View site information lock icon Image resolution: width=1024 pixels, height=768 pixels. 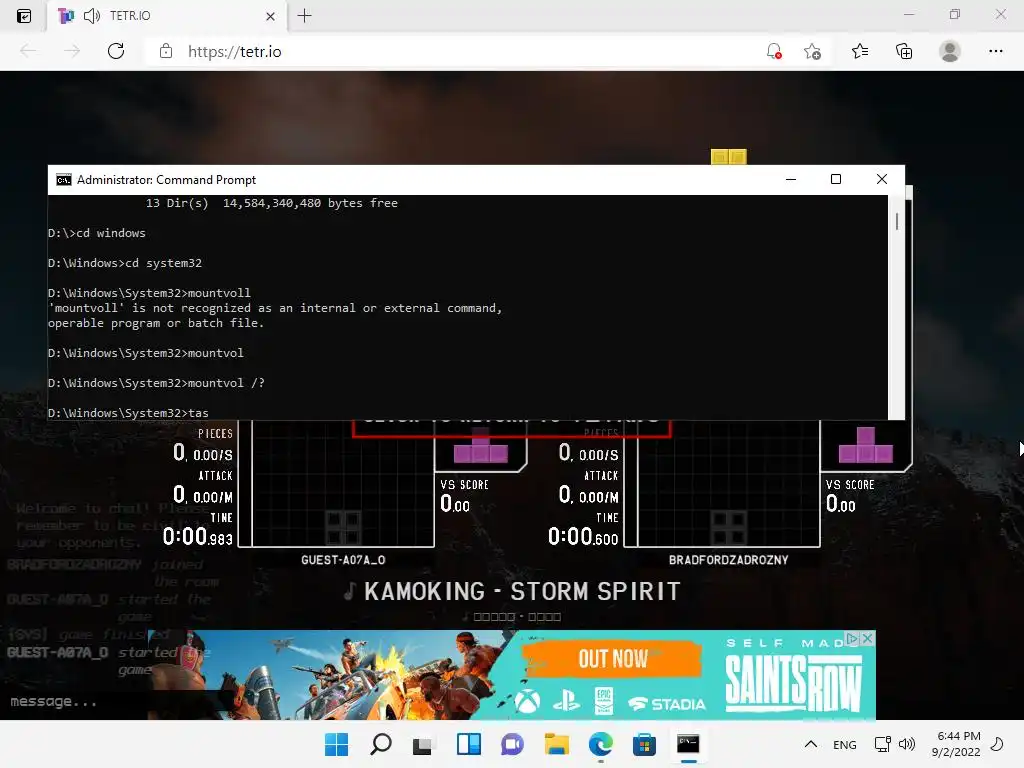coord(166,51)
